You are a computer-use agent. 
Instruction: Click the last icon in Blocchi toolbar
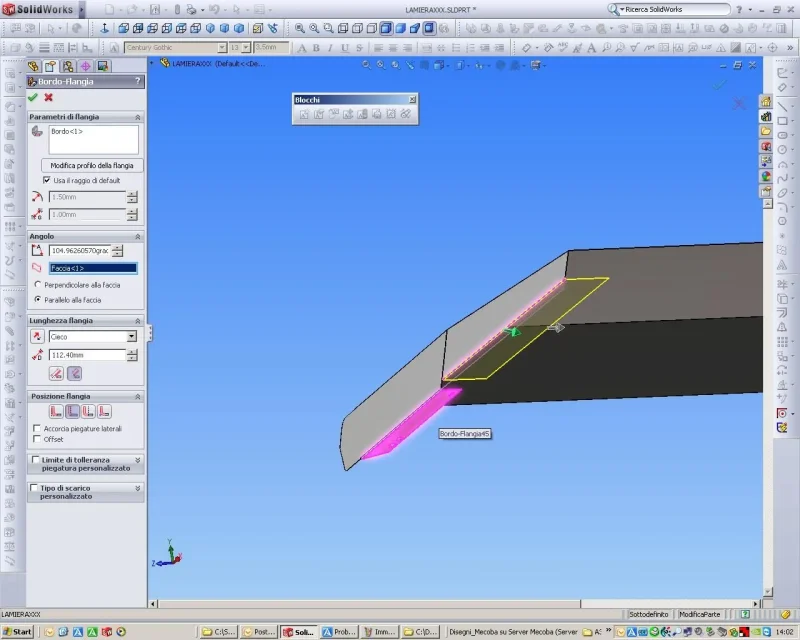point(406,114)
